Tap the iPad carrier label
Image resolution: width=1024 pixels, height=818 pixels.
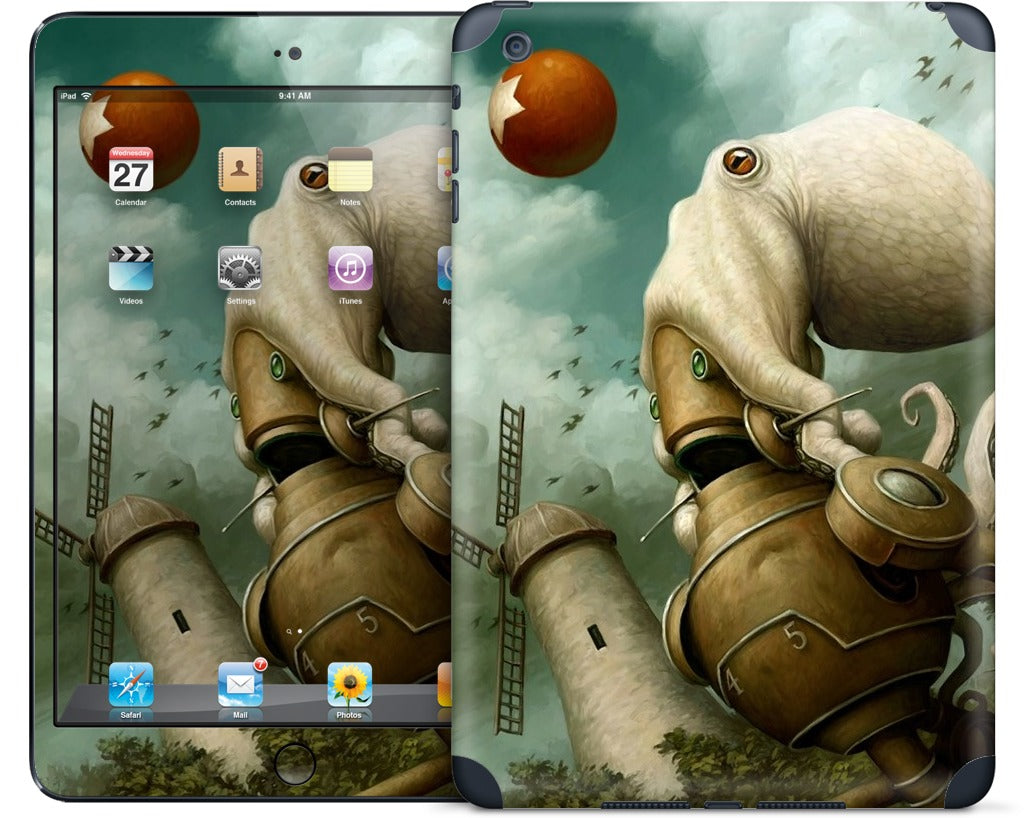pyautogui.click(x=68, y=96)
